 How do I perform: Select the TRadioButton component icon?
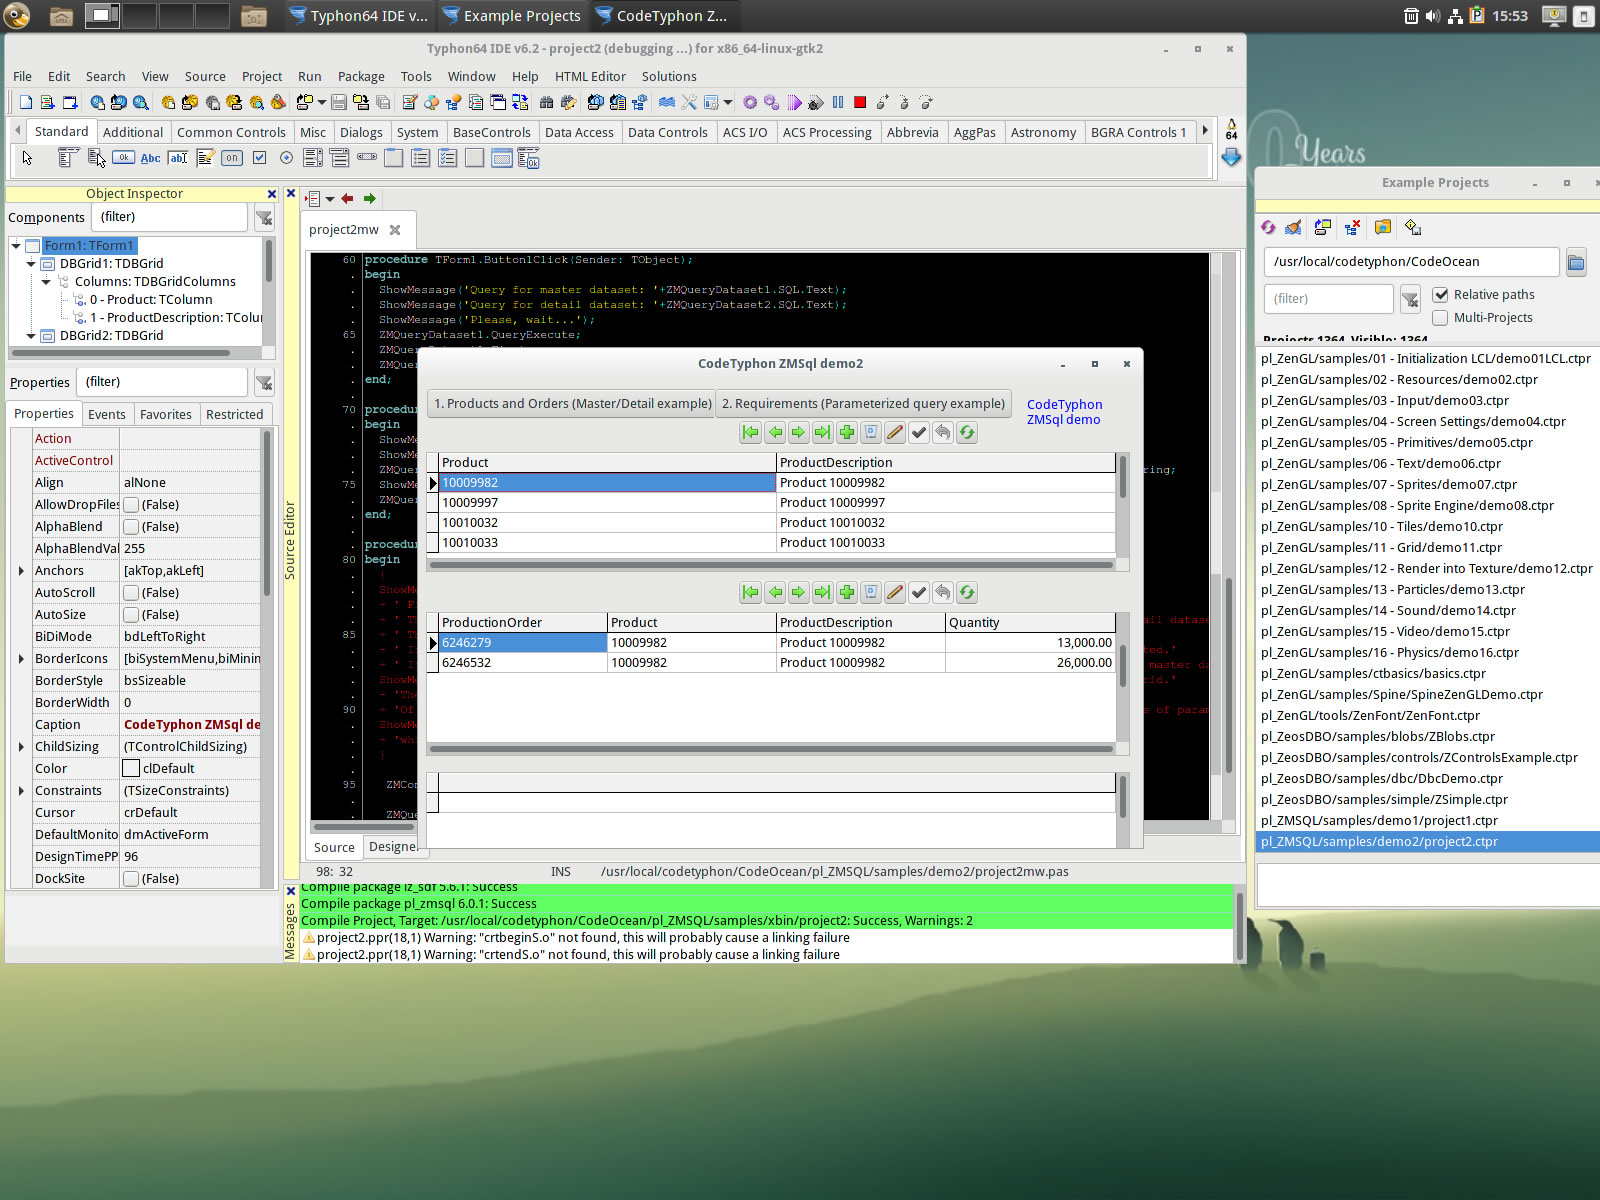(x=287, y=158)
